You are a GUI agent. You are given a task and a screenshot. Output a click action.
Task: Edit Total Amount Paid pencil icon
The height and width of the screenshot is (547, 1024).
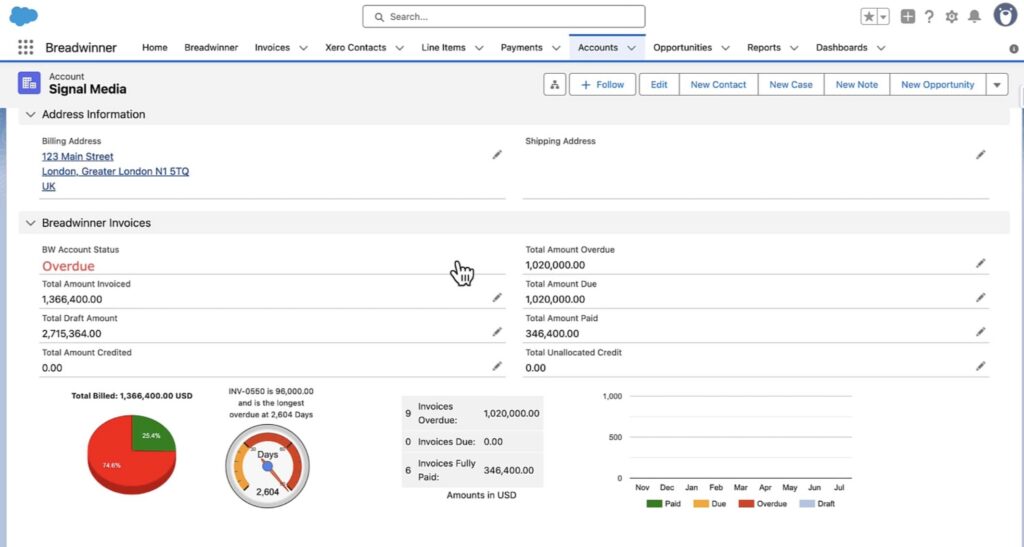tap(980, 332)
